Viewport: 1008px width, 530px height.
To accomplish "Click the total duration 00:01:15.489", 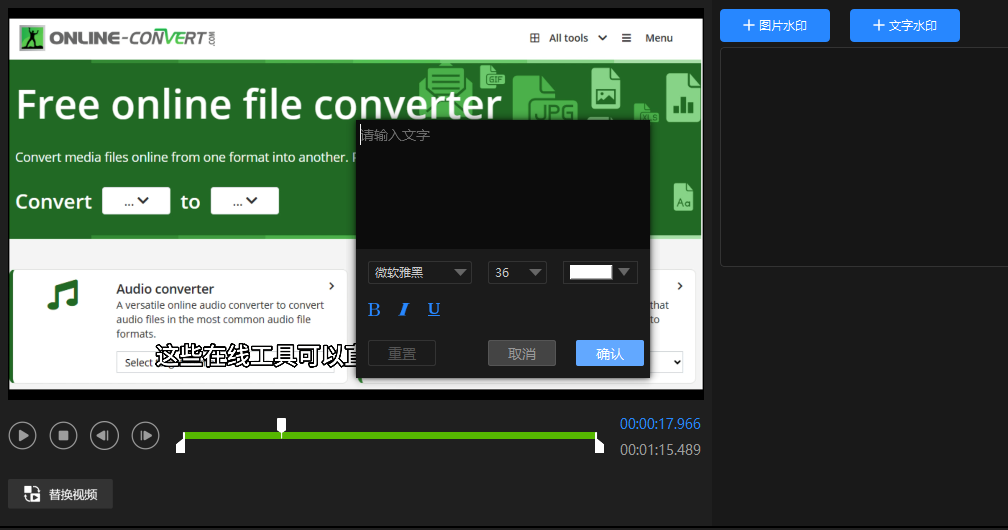I will tap(660, 450).
